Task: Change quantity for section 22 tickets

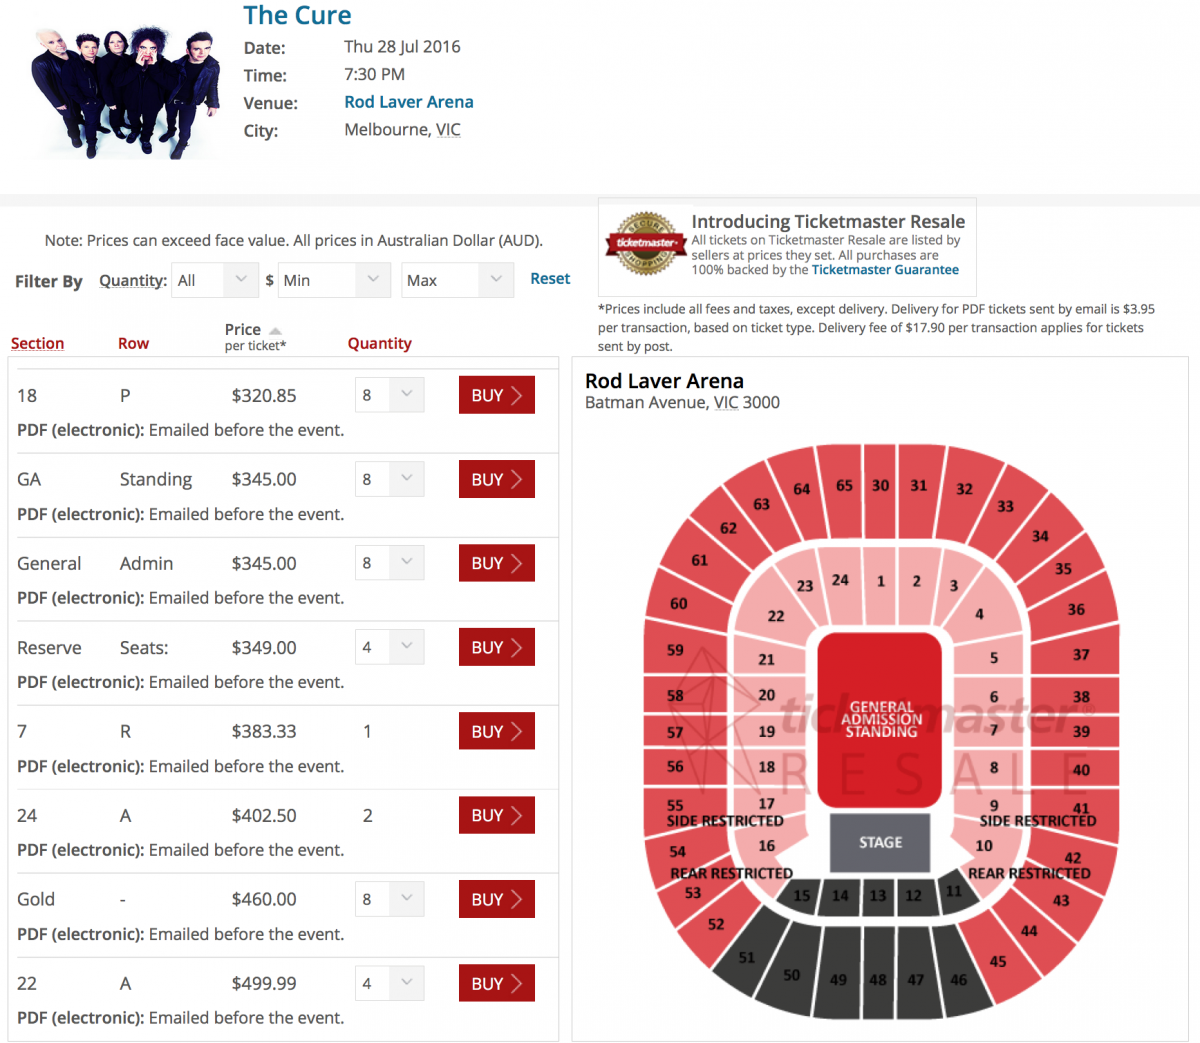Action: (389, 983)
